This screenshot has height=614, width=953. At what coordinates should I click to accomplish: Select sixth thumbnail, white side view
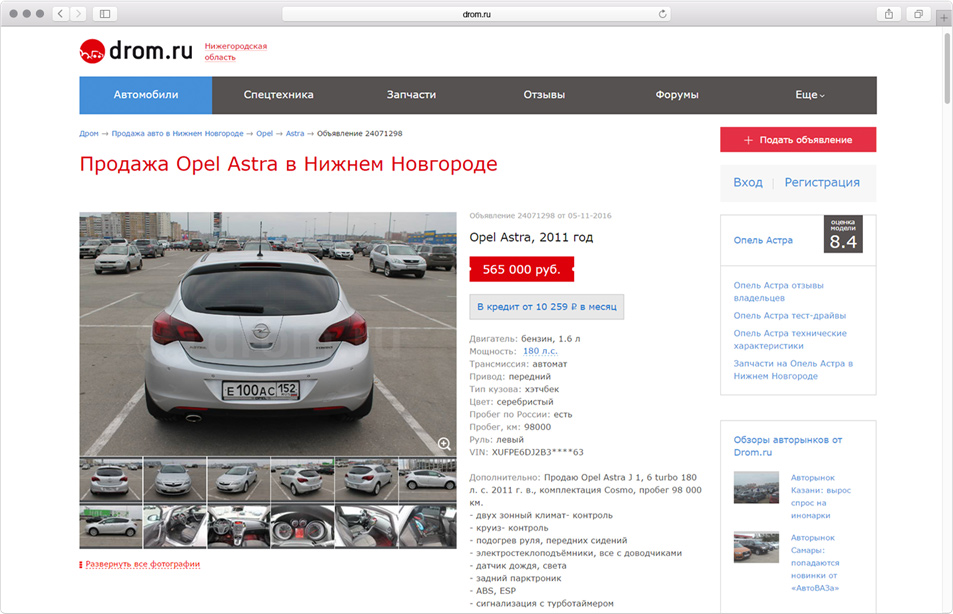click(428, 480)
